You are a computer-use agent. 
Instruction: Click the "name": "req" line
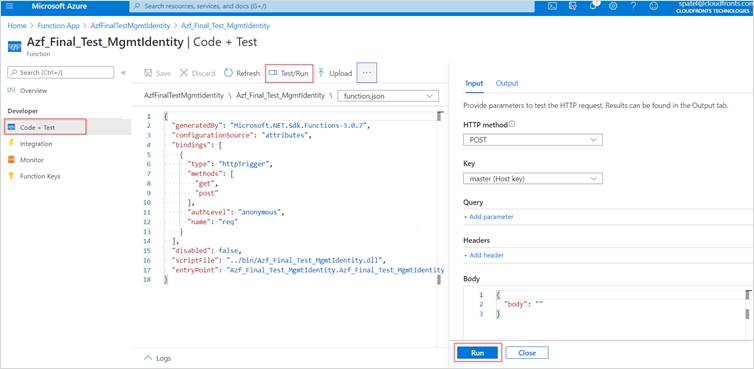(213, 222)
